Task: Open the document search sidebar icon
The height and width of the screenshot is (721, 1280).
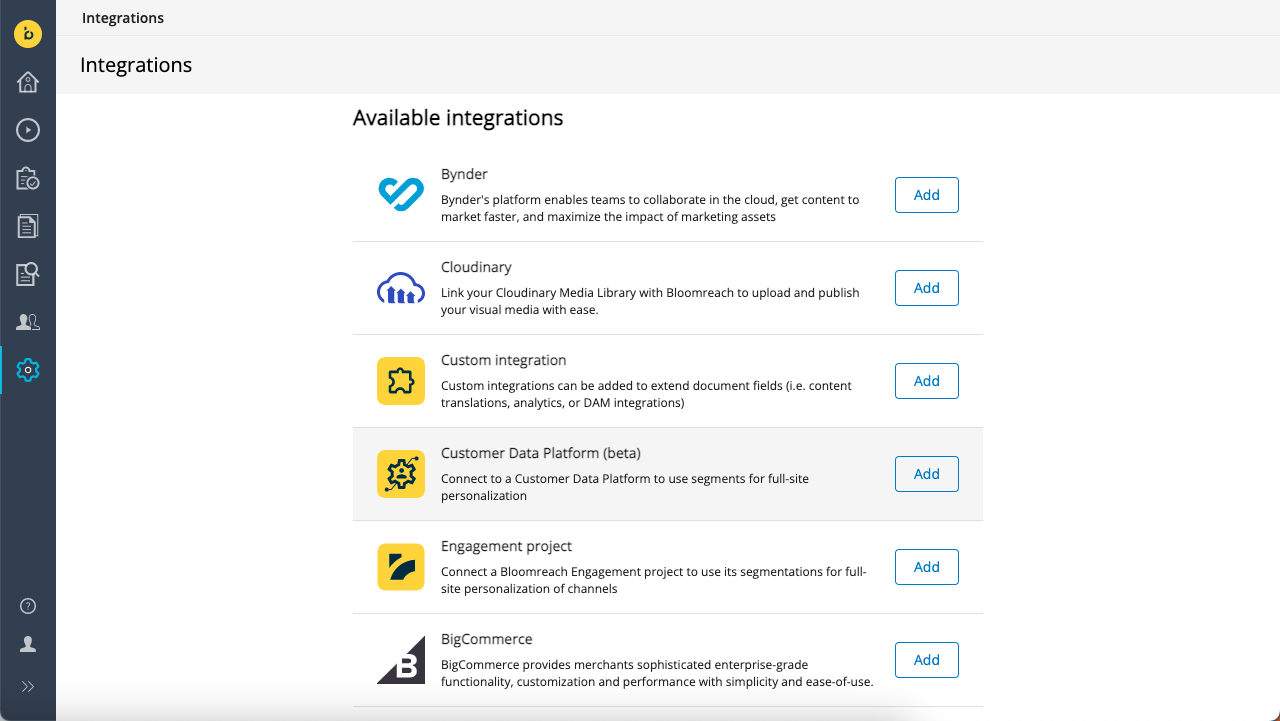Action: click(x=28, y=274)
